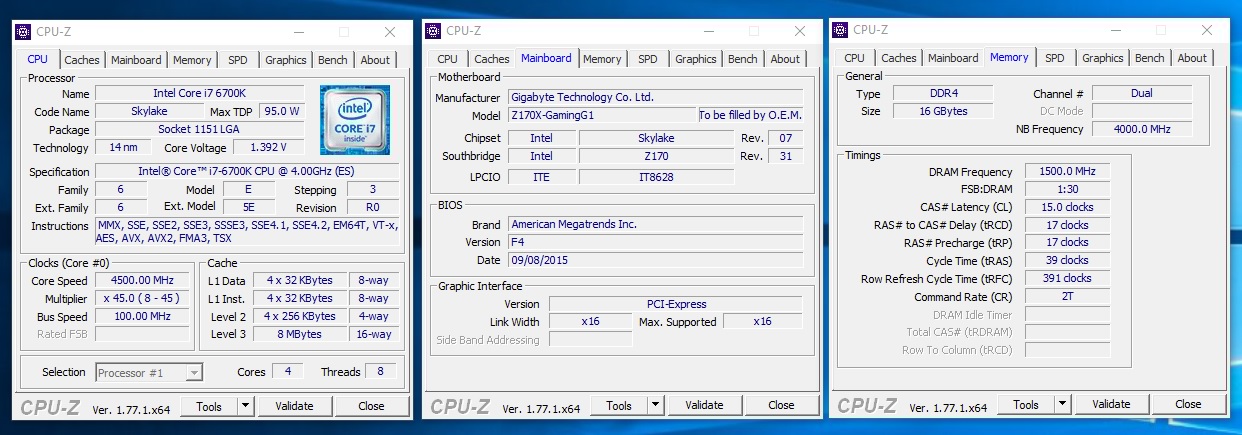Select the Graphics tab in the Memory window
This screenshot has width=1242, height=435.
pos(1103,58)
